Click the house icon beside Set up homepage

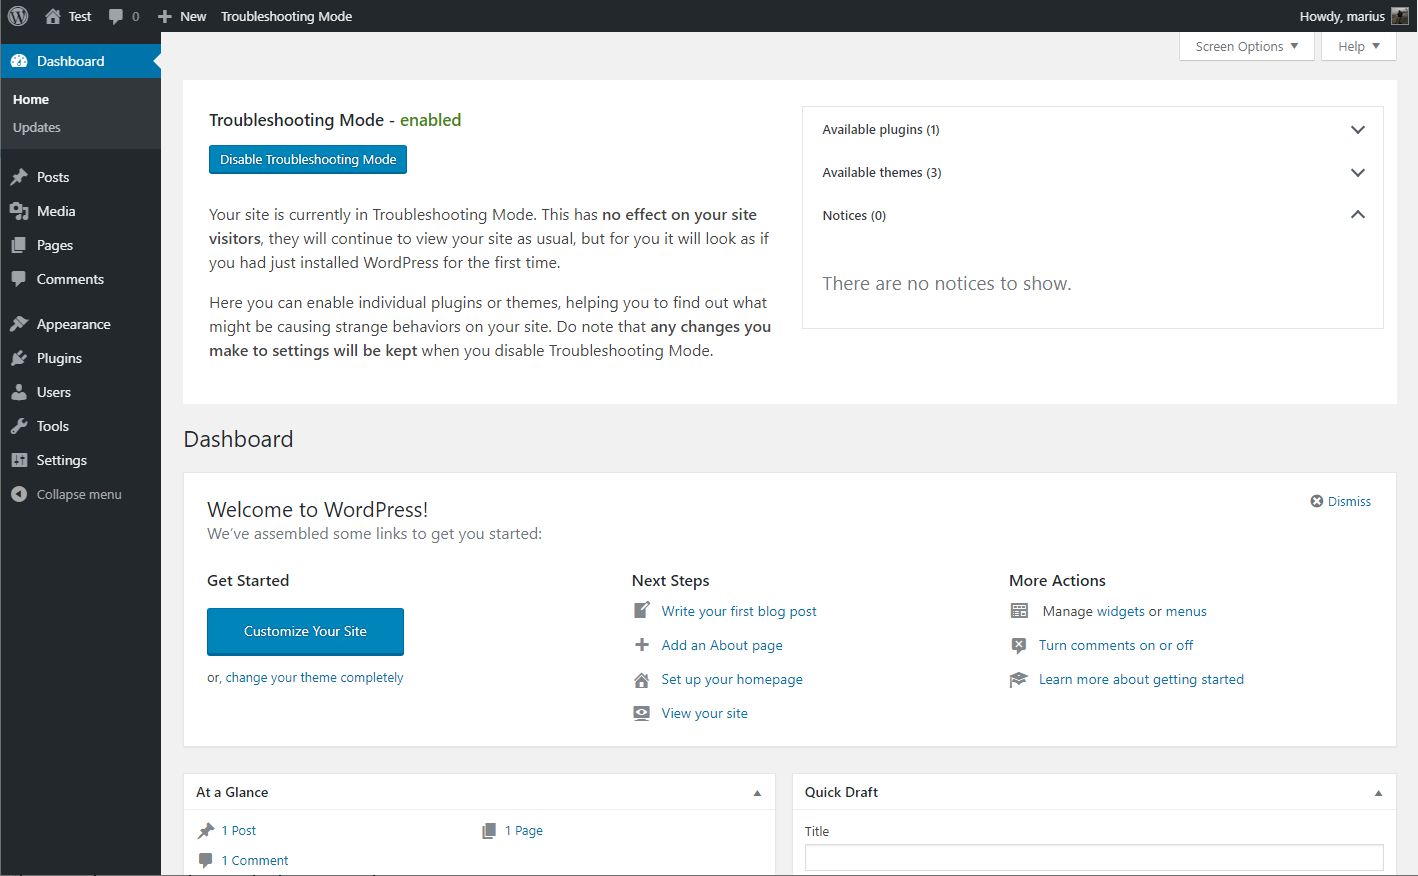pyautogui.click(x=642, y=680)
